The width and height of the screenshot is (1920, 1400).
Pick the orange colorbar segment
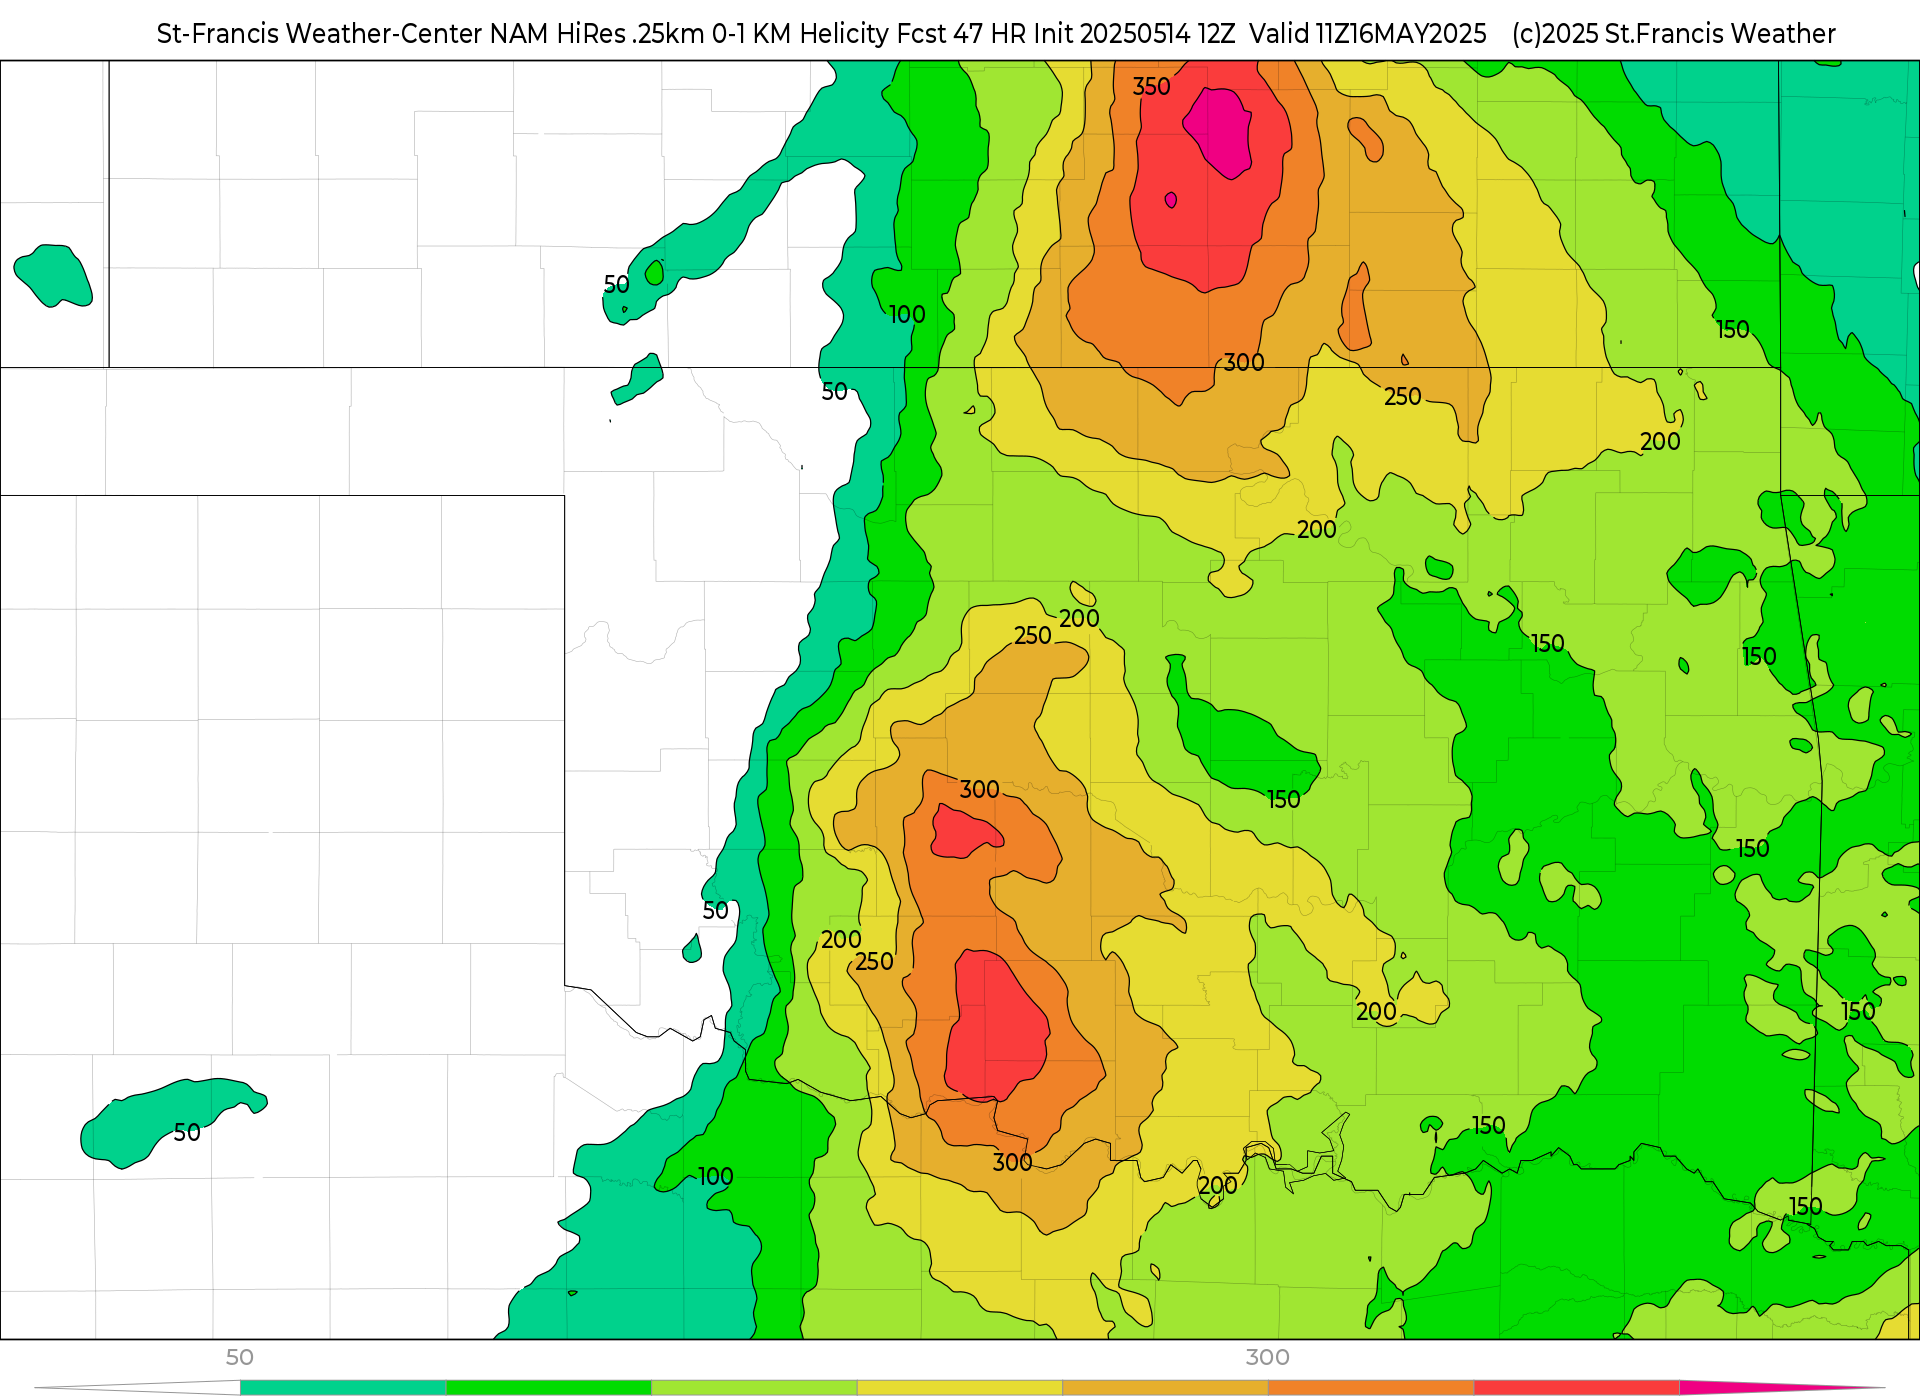1371,1387
